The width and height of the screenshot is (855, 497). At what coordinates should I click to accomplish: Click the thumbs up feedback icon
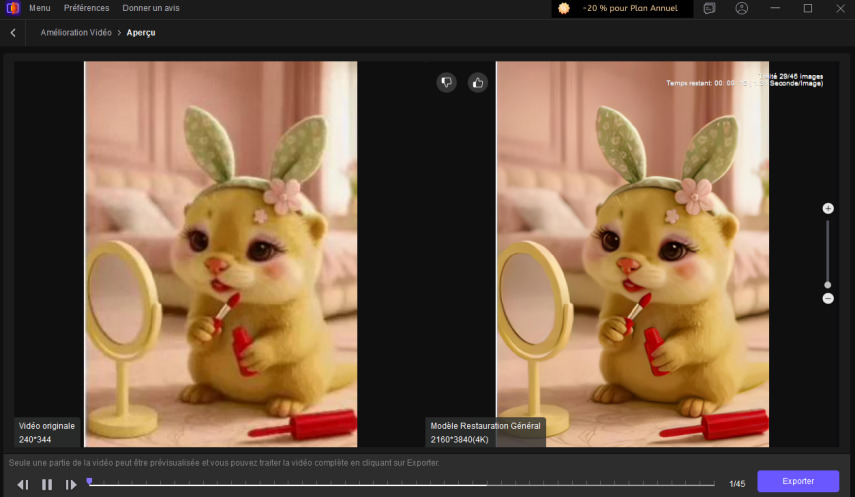[478, 83]
